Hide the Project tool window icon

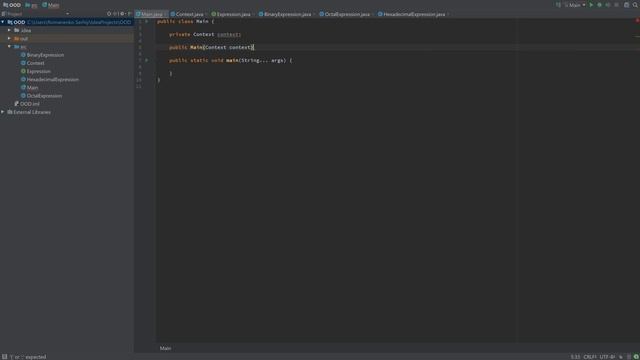click(x=129, y=14)
